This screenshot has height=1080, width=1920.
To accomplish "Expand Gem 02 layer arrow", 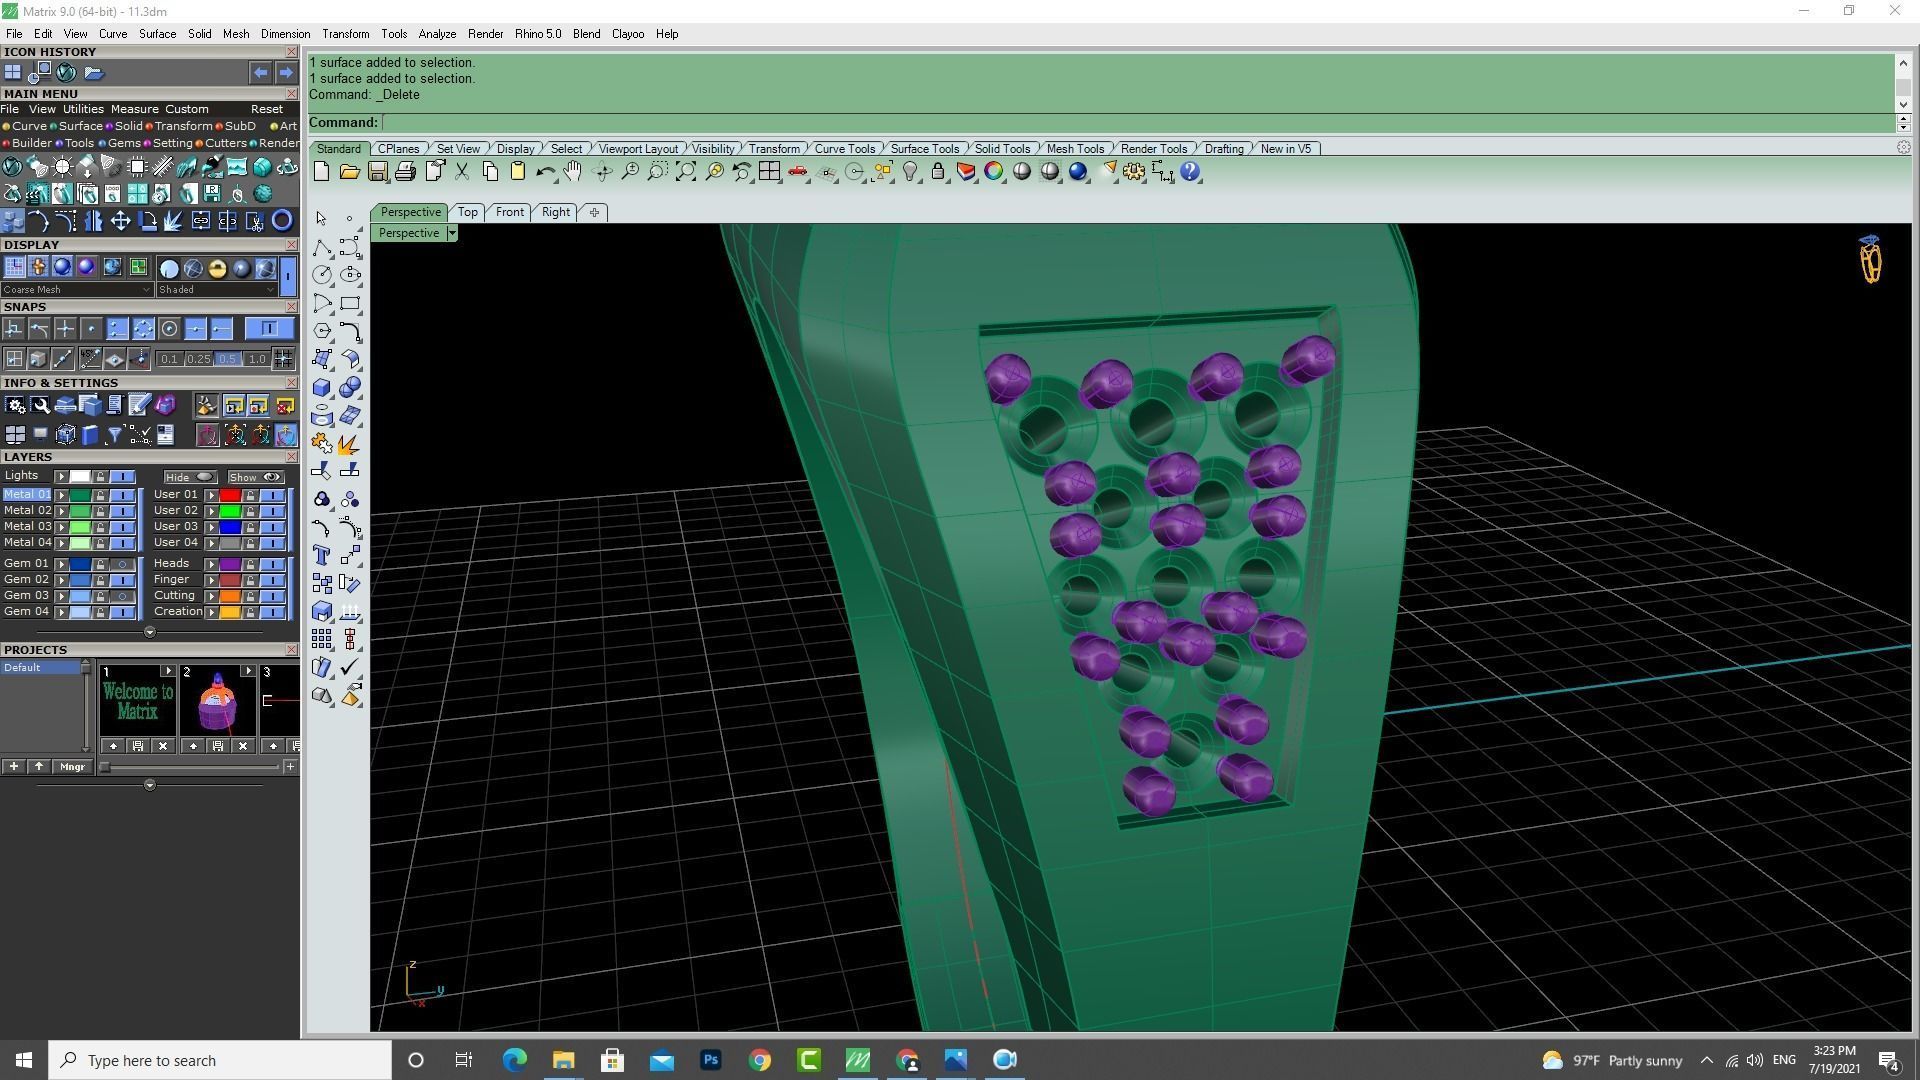I will coord(61,580).
